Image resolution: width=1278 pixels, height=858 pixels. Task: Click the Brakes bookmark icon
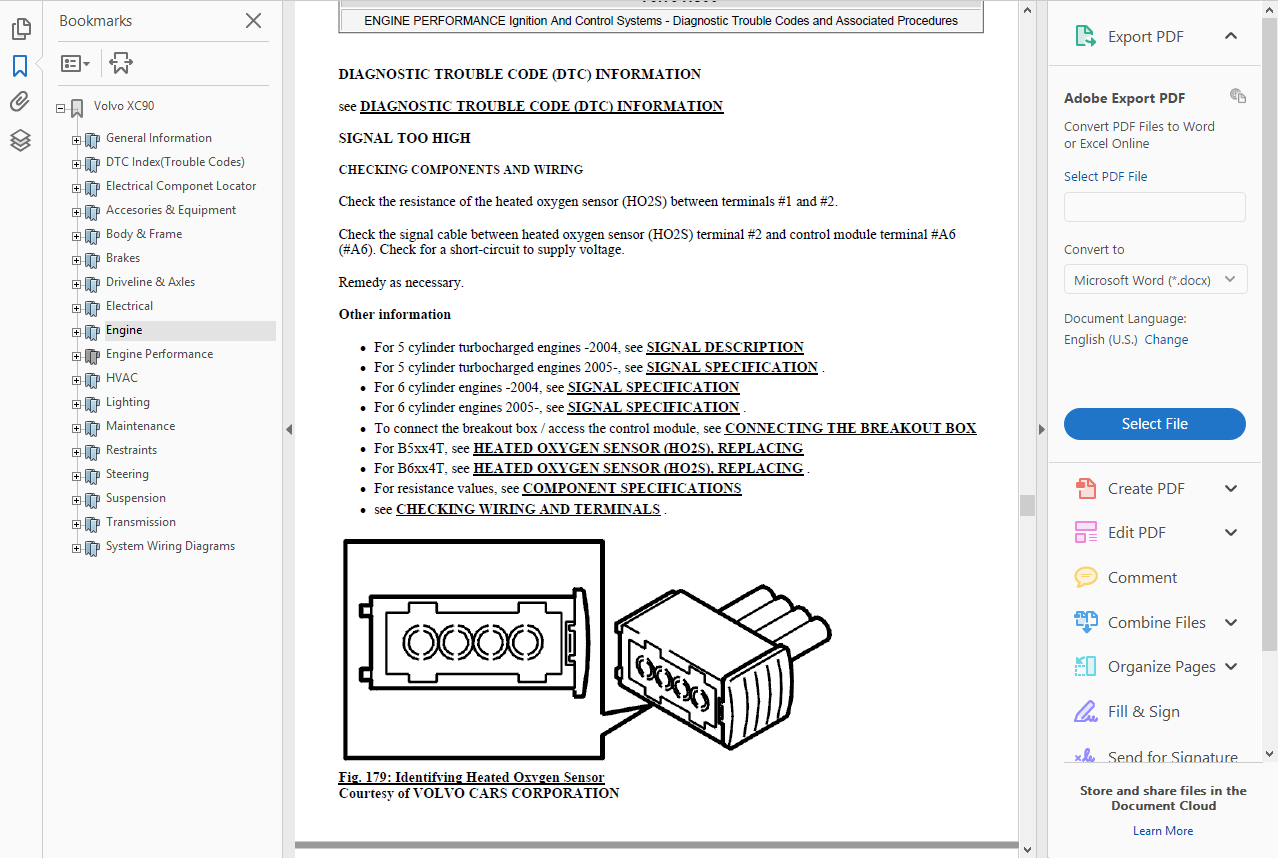[x=92, y=260]
